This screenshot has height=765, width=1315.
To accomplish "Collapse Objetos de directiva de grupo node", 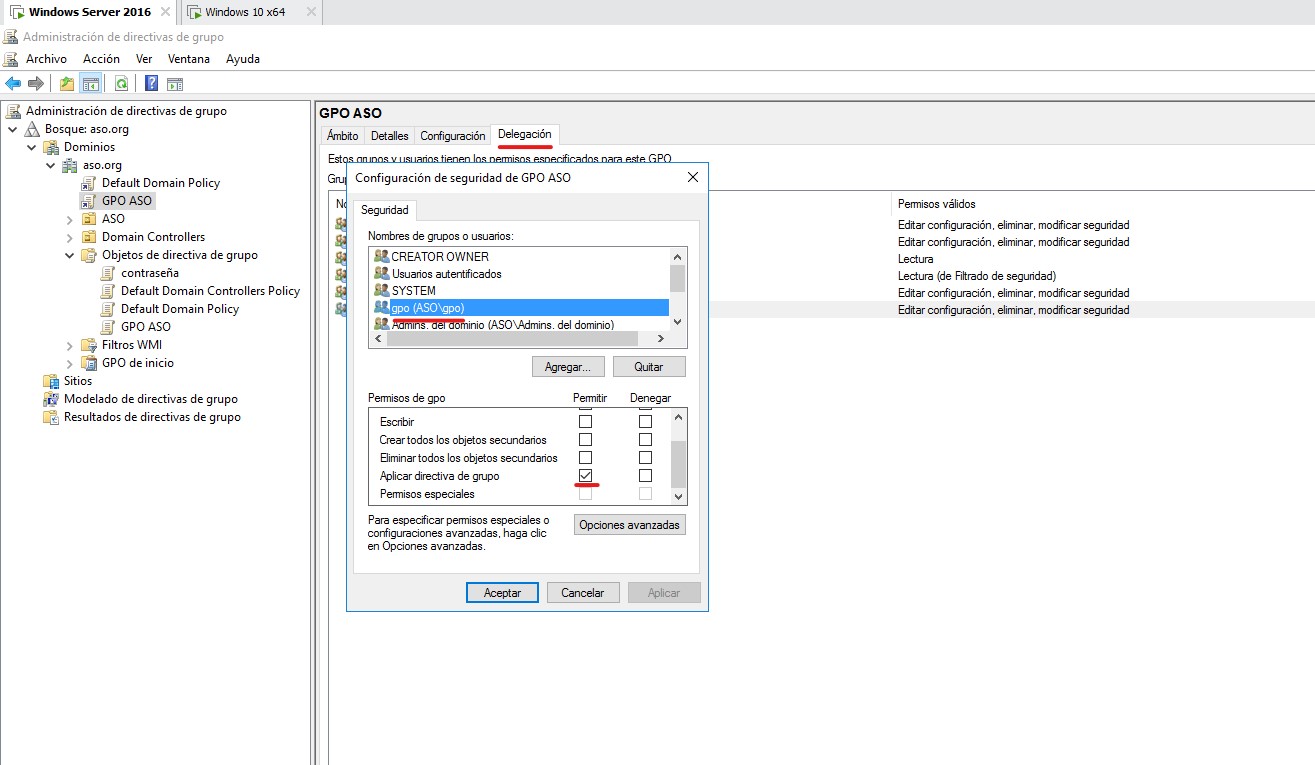I will click(70, 255).
